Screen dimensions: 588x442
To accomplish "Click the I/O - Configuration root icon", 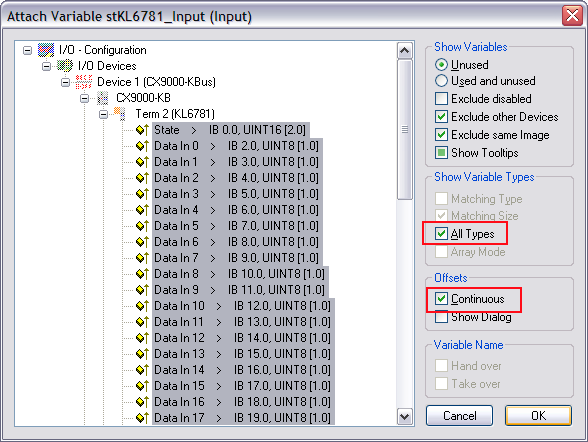I will (x=46, y=50).
